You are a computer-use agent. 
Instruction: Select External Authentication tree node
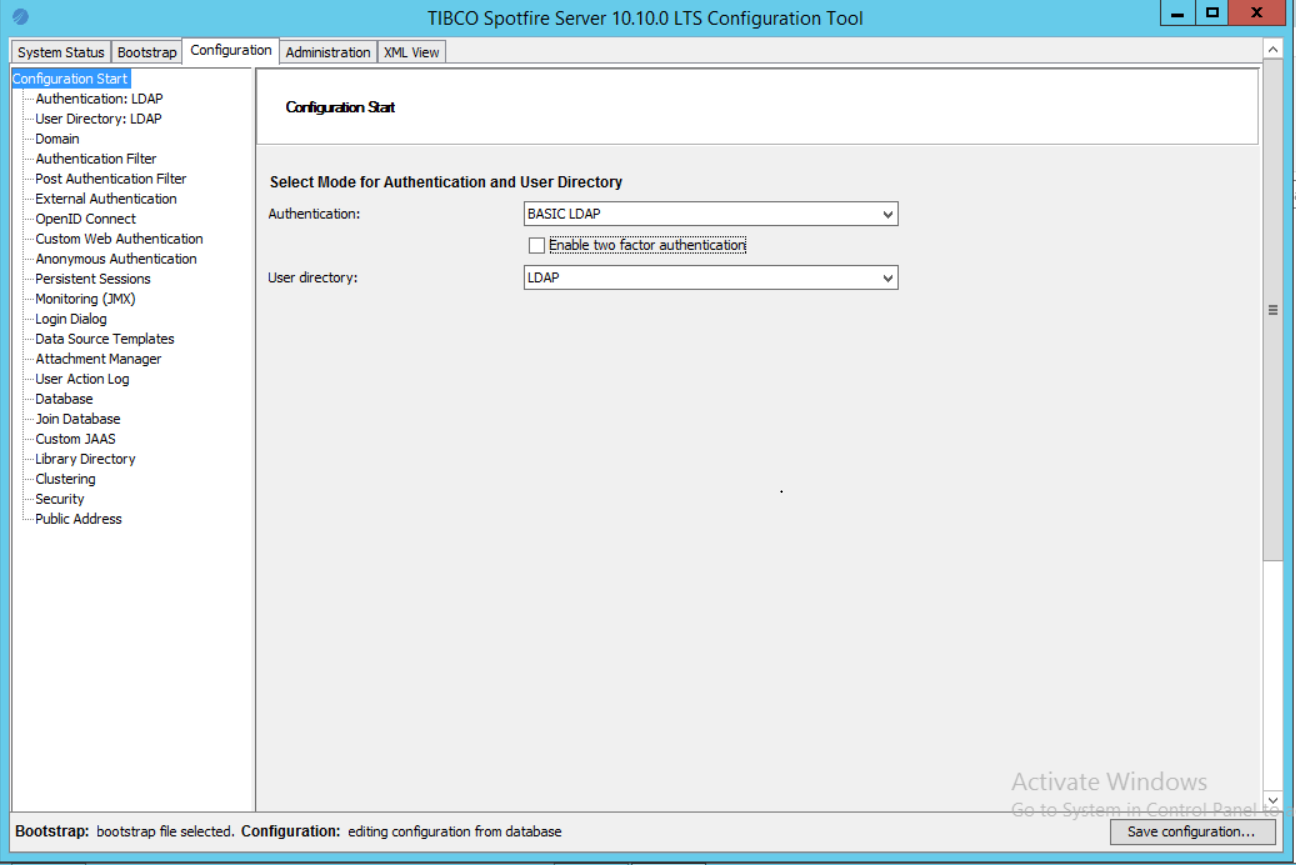[106, 199]
